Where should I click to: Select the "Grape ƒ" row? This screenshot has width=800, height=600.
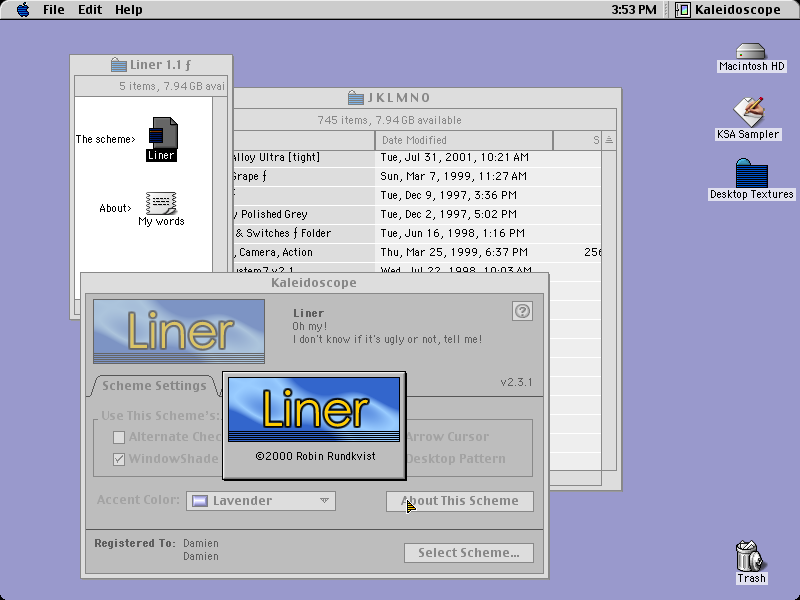[417, 177]
